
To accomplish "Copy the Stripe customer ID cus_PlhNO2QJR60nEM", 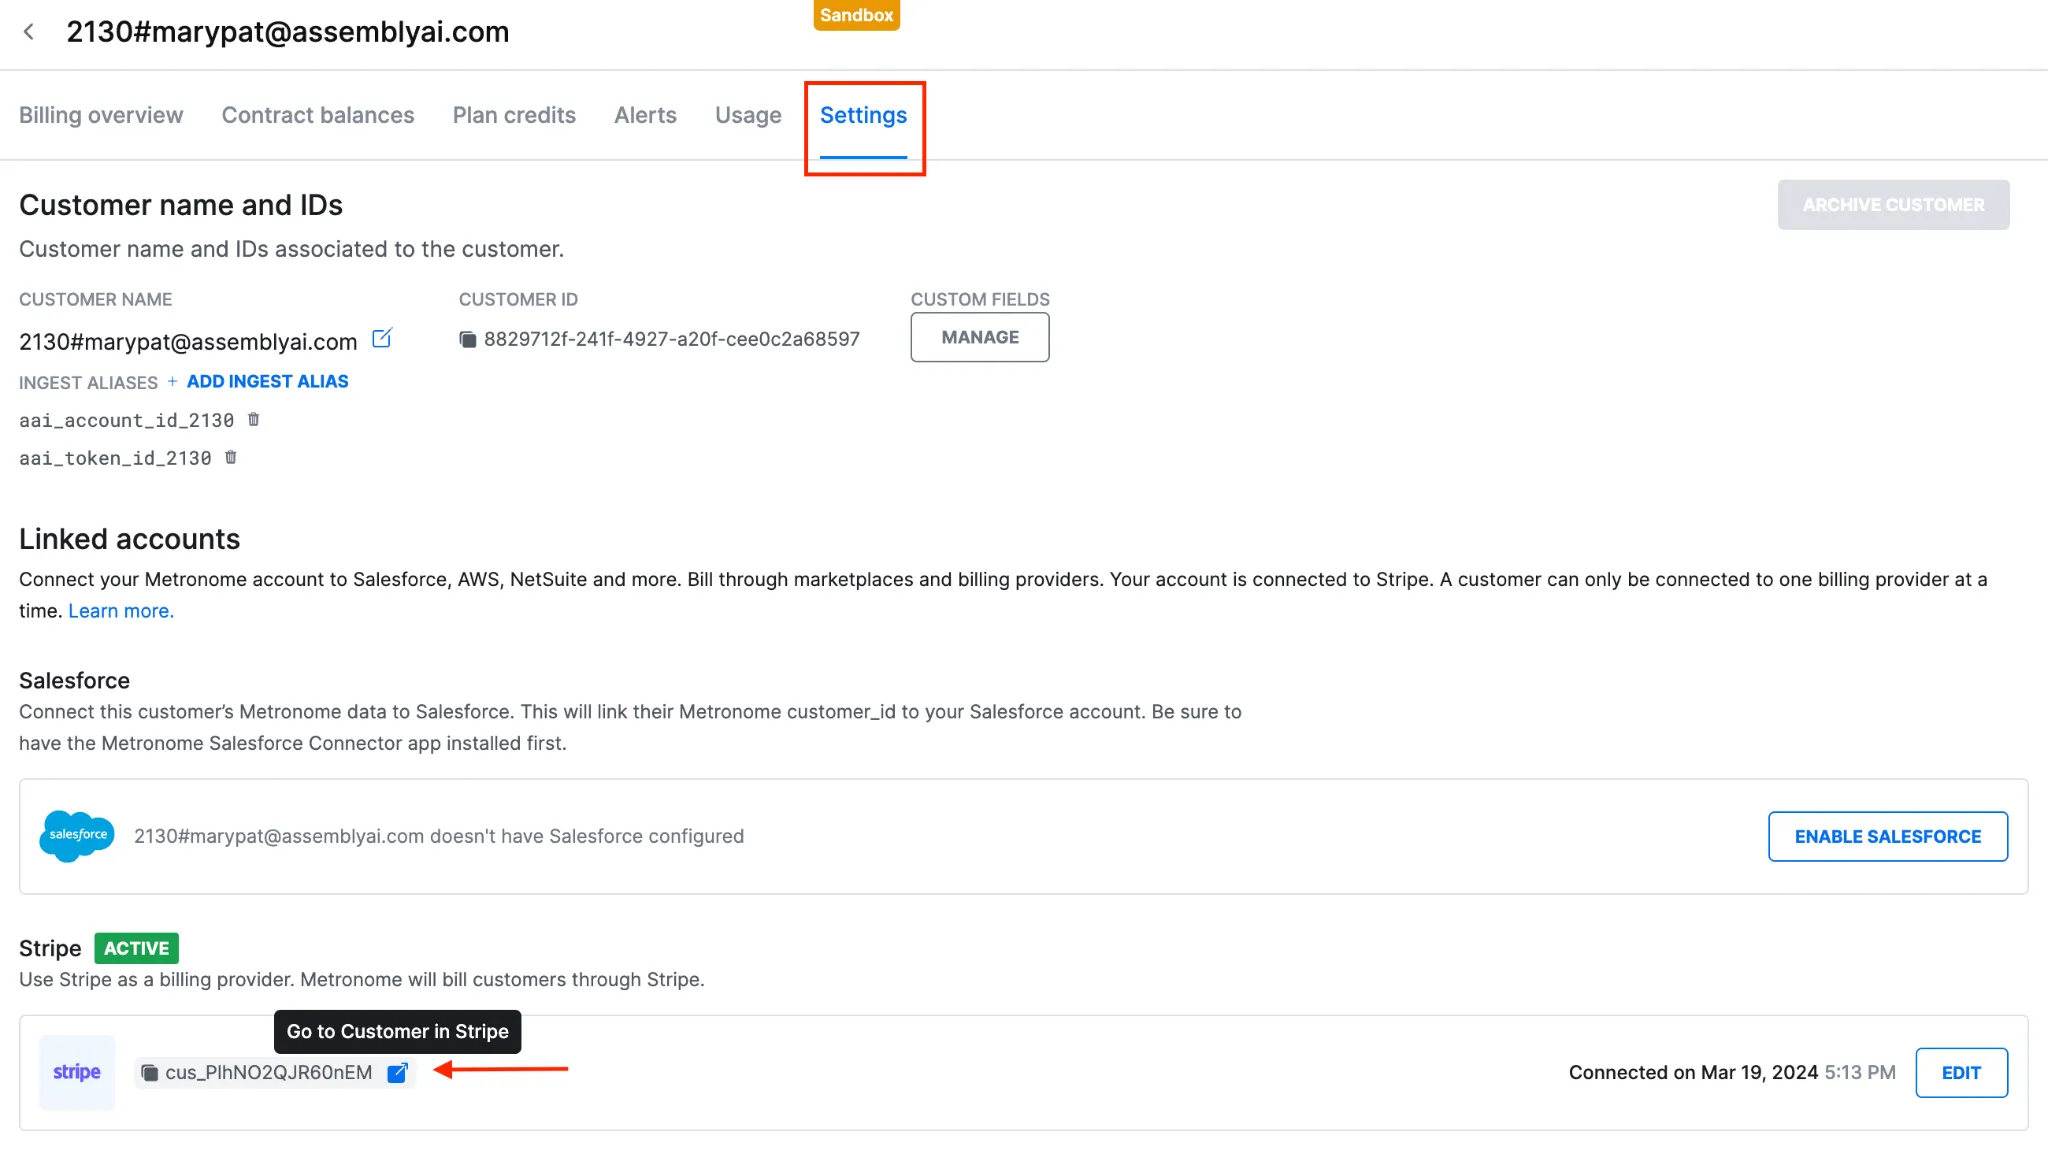I will 150,1073.
